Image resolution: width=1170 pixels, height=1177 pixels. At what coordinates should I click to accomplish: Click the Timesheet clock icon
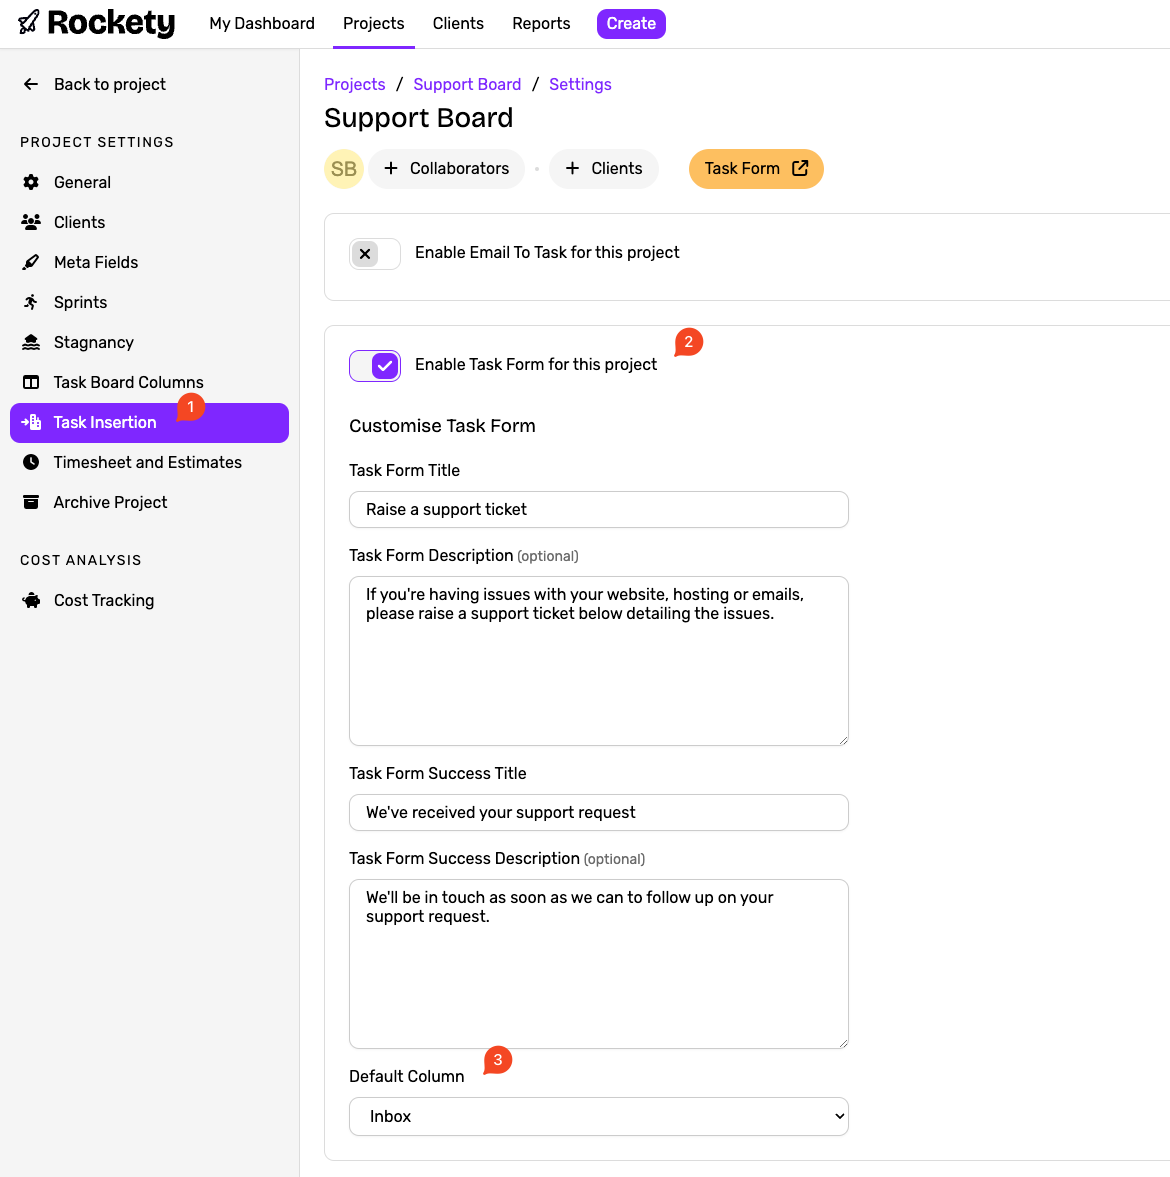point(31,462)
